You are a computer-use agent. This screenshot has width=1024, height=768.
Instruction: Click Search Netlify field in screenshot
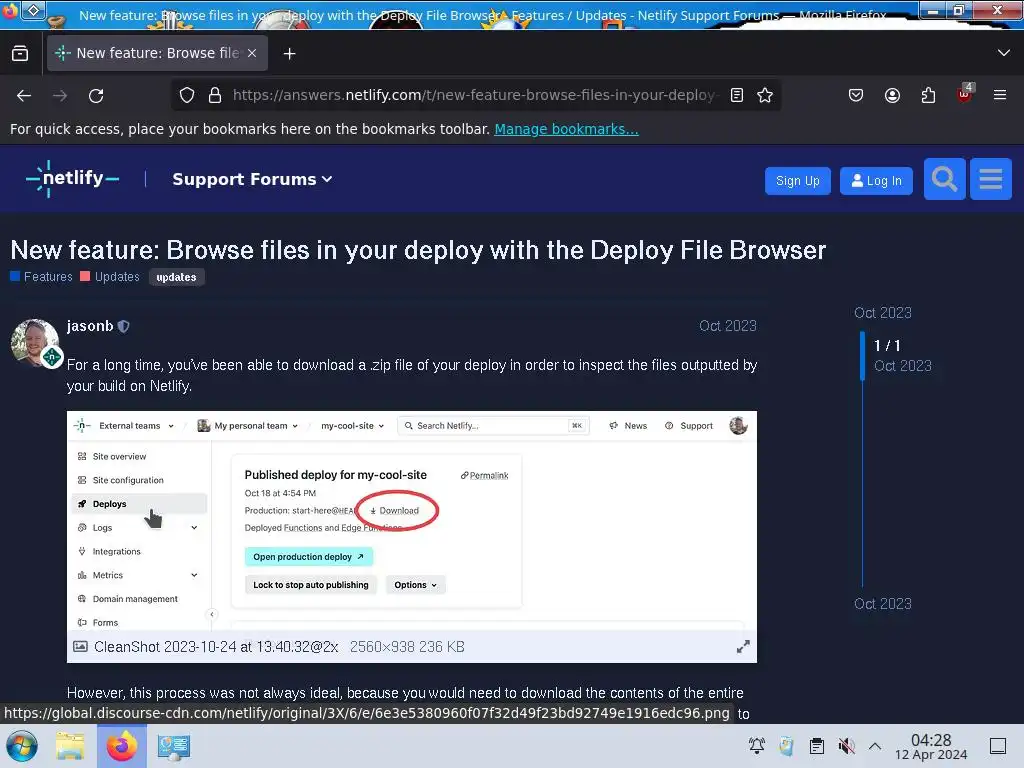[x=494, y=426]
